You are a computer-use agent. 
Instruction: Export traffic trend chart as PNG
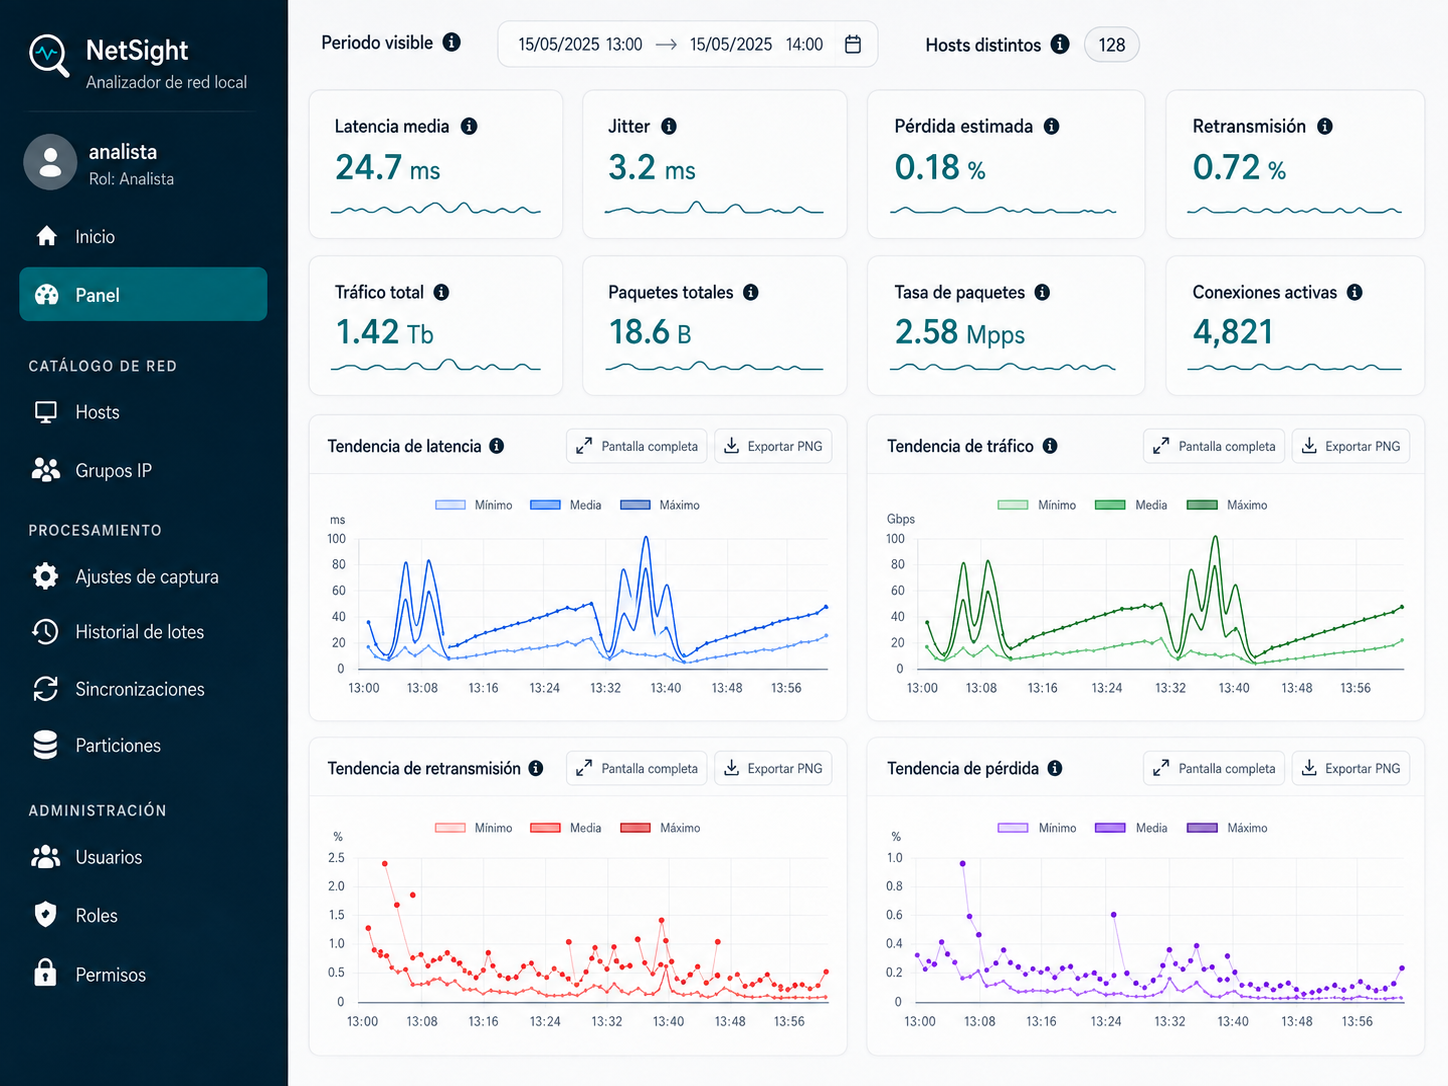(1351, 446)
